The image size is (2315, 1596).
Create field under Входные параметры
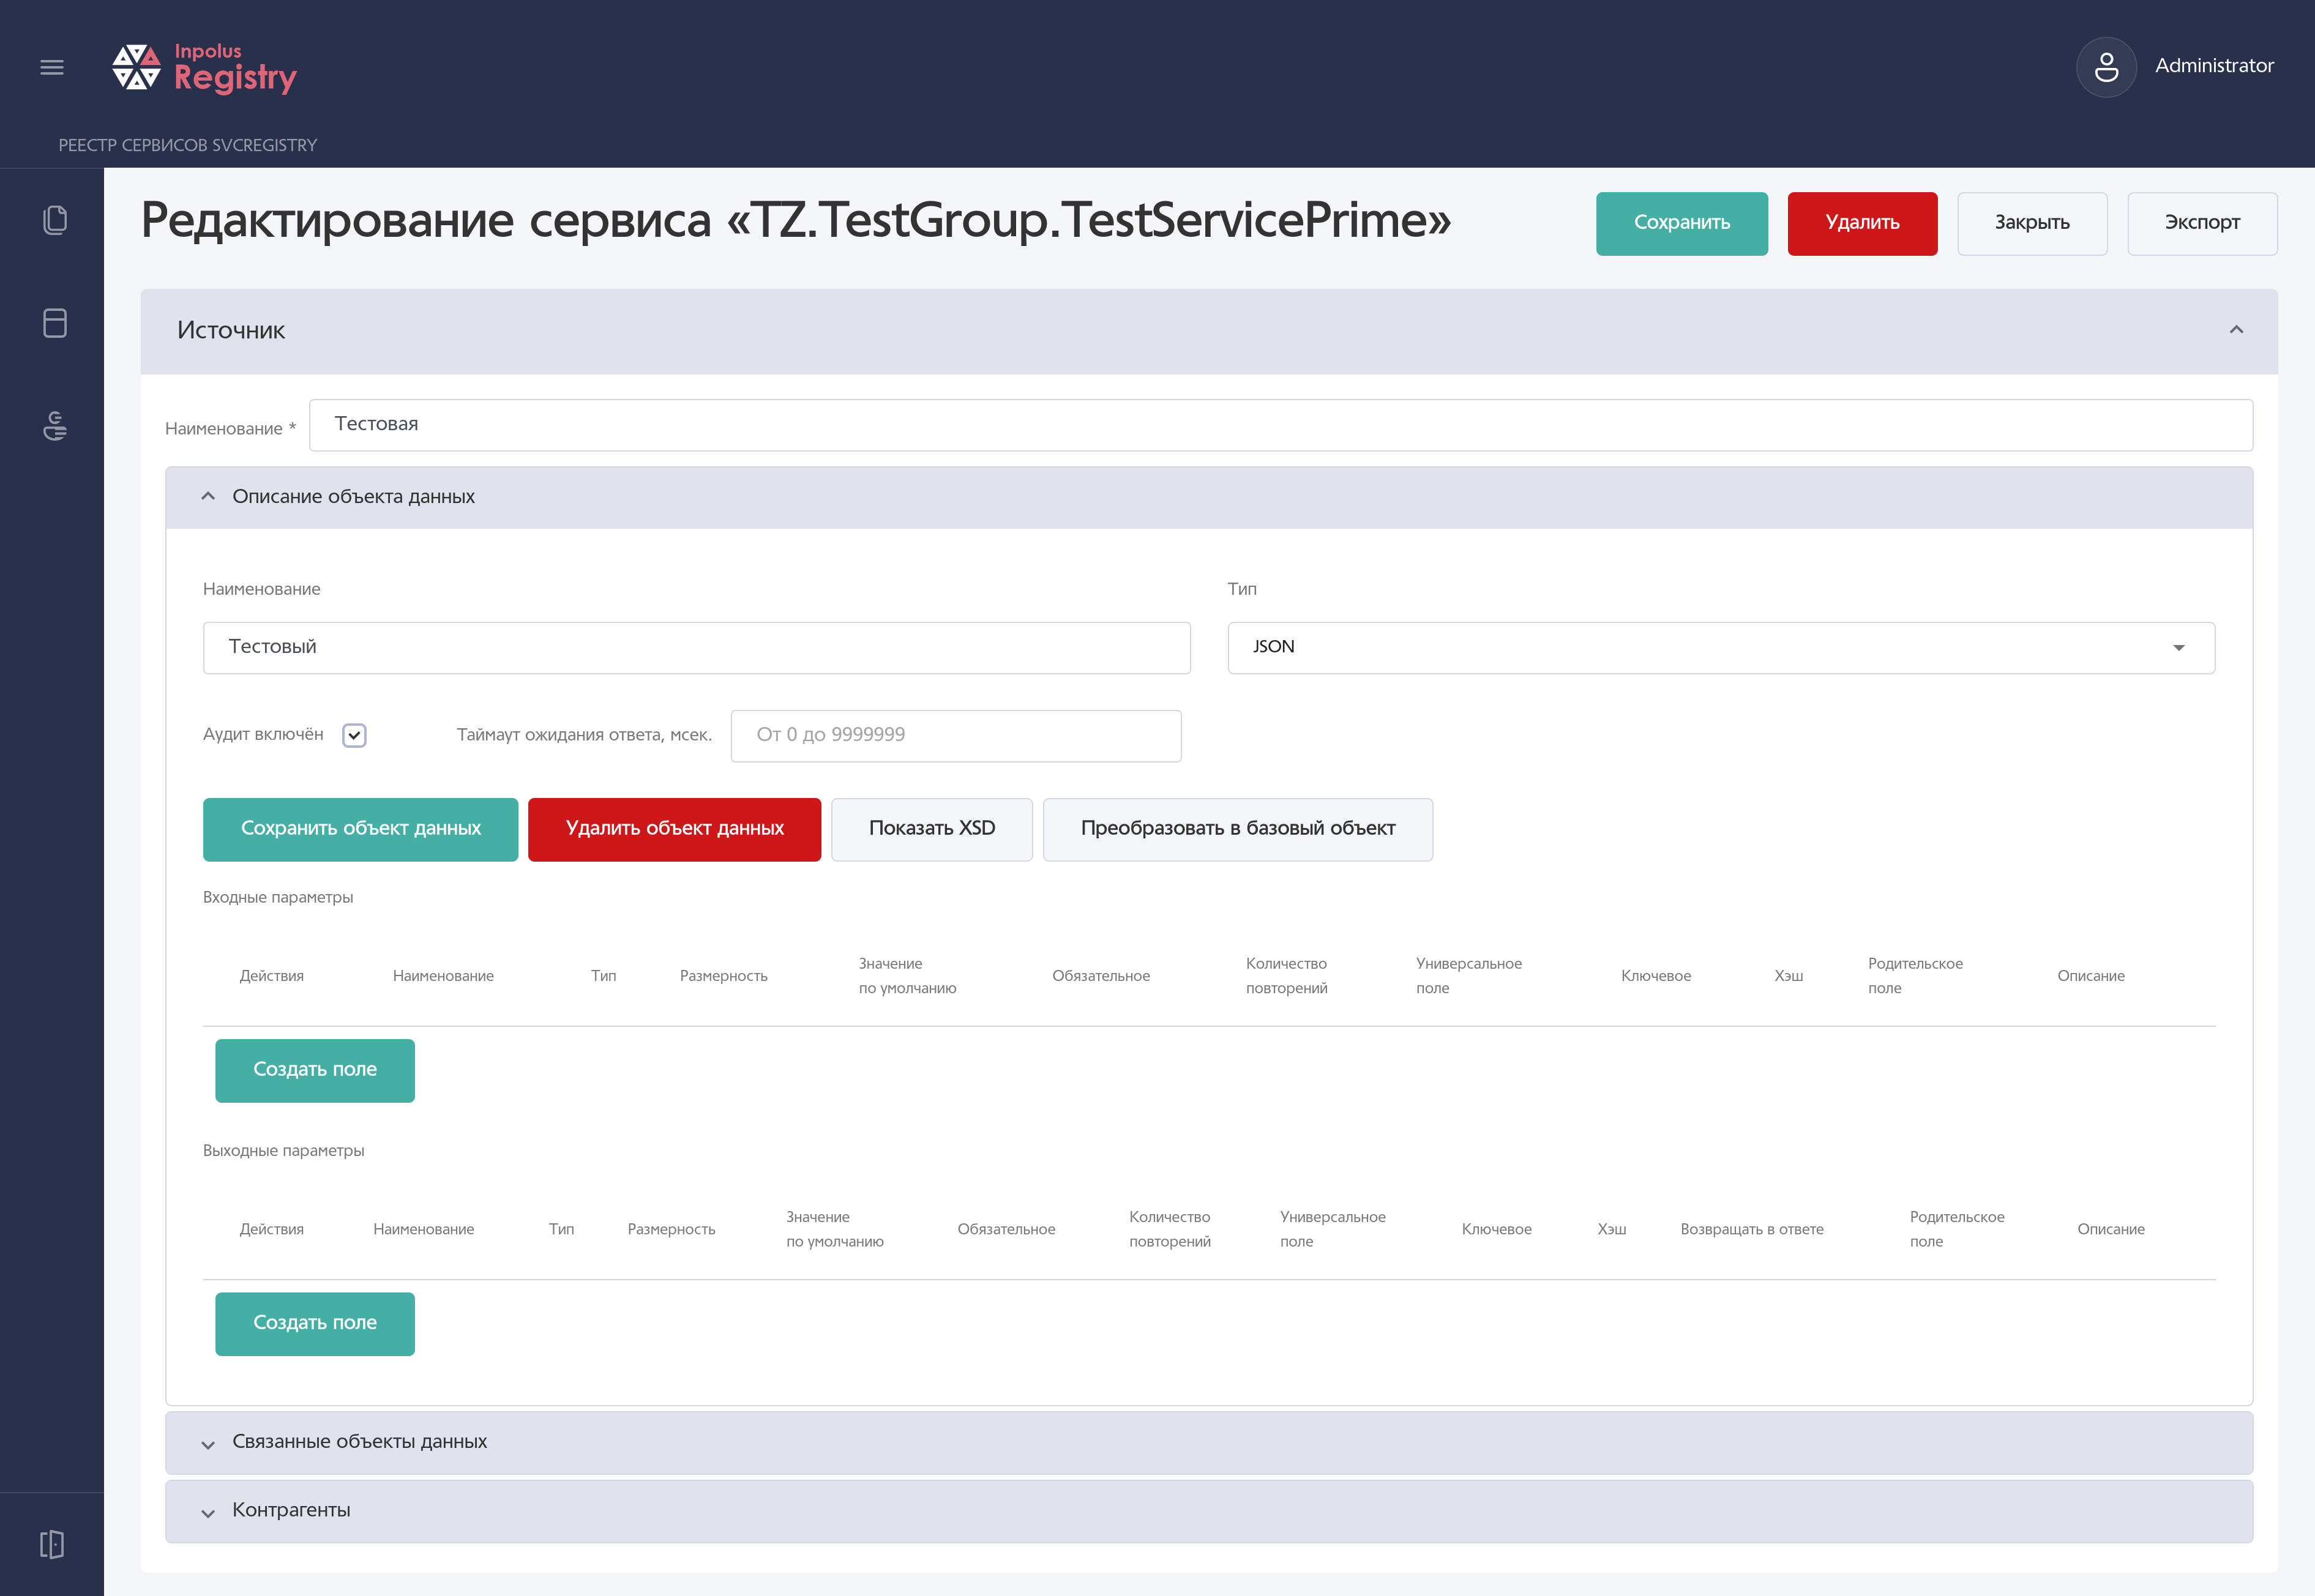pyautogui.click(x=315, y=1070)
